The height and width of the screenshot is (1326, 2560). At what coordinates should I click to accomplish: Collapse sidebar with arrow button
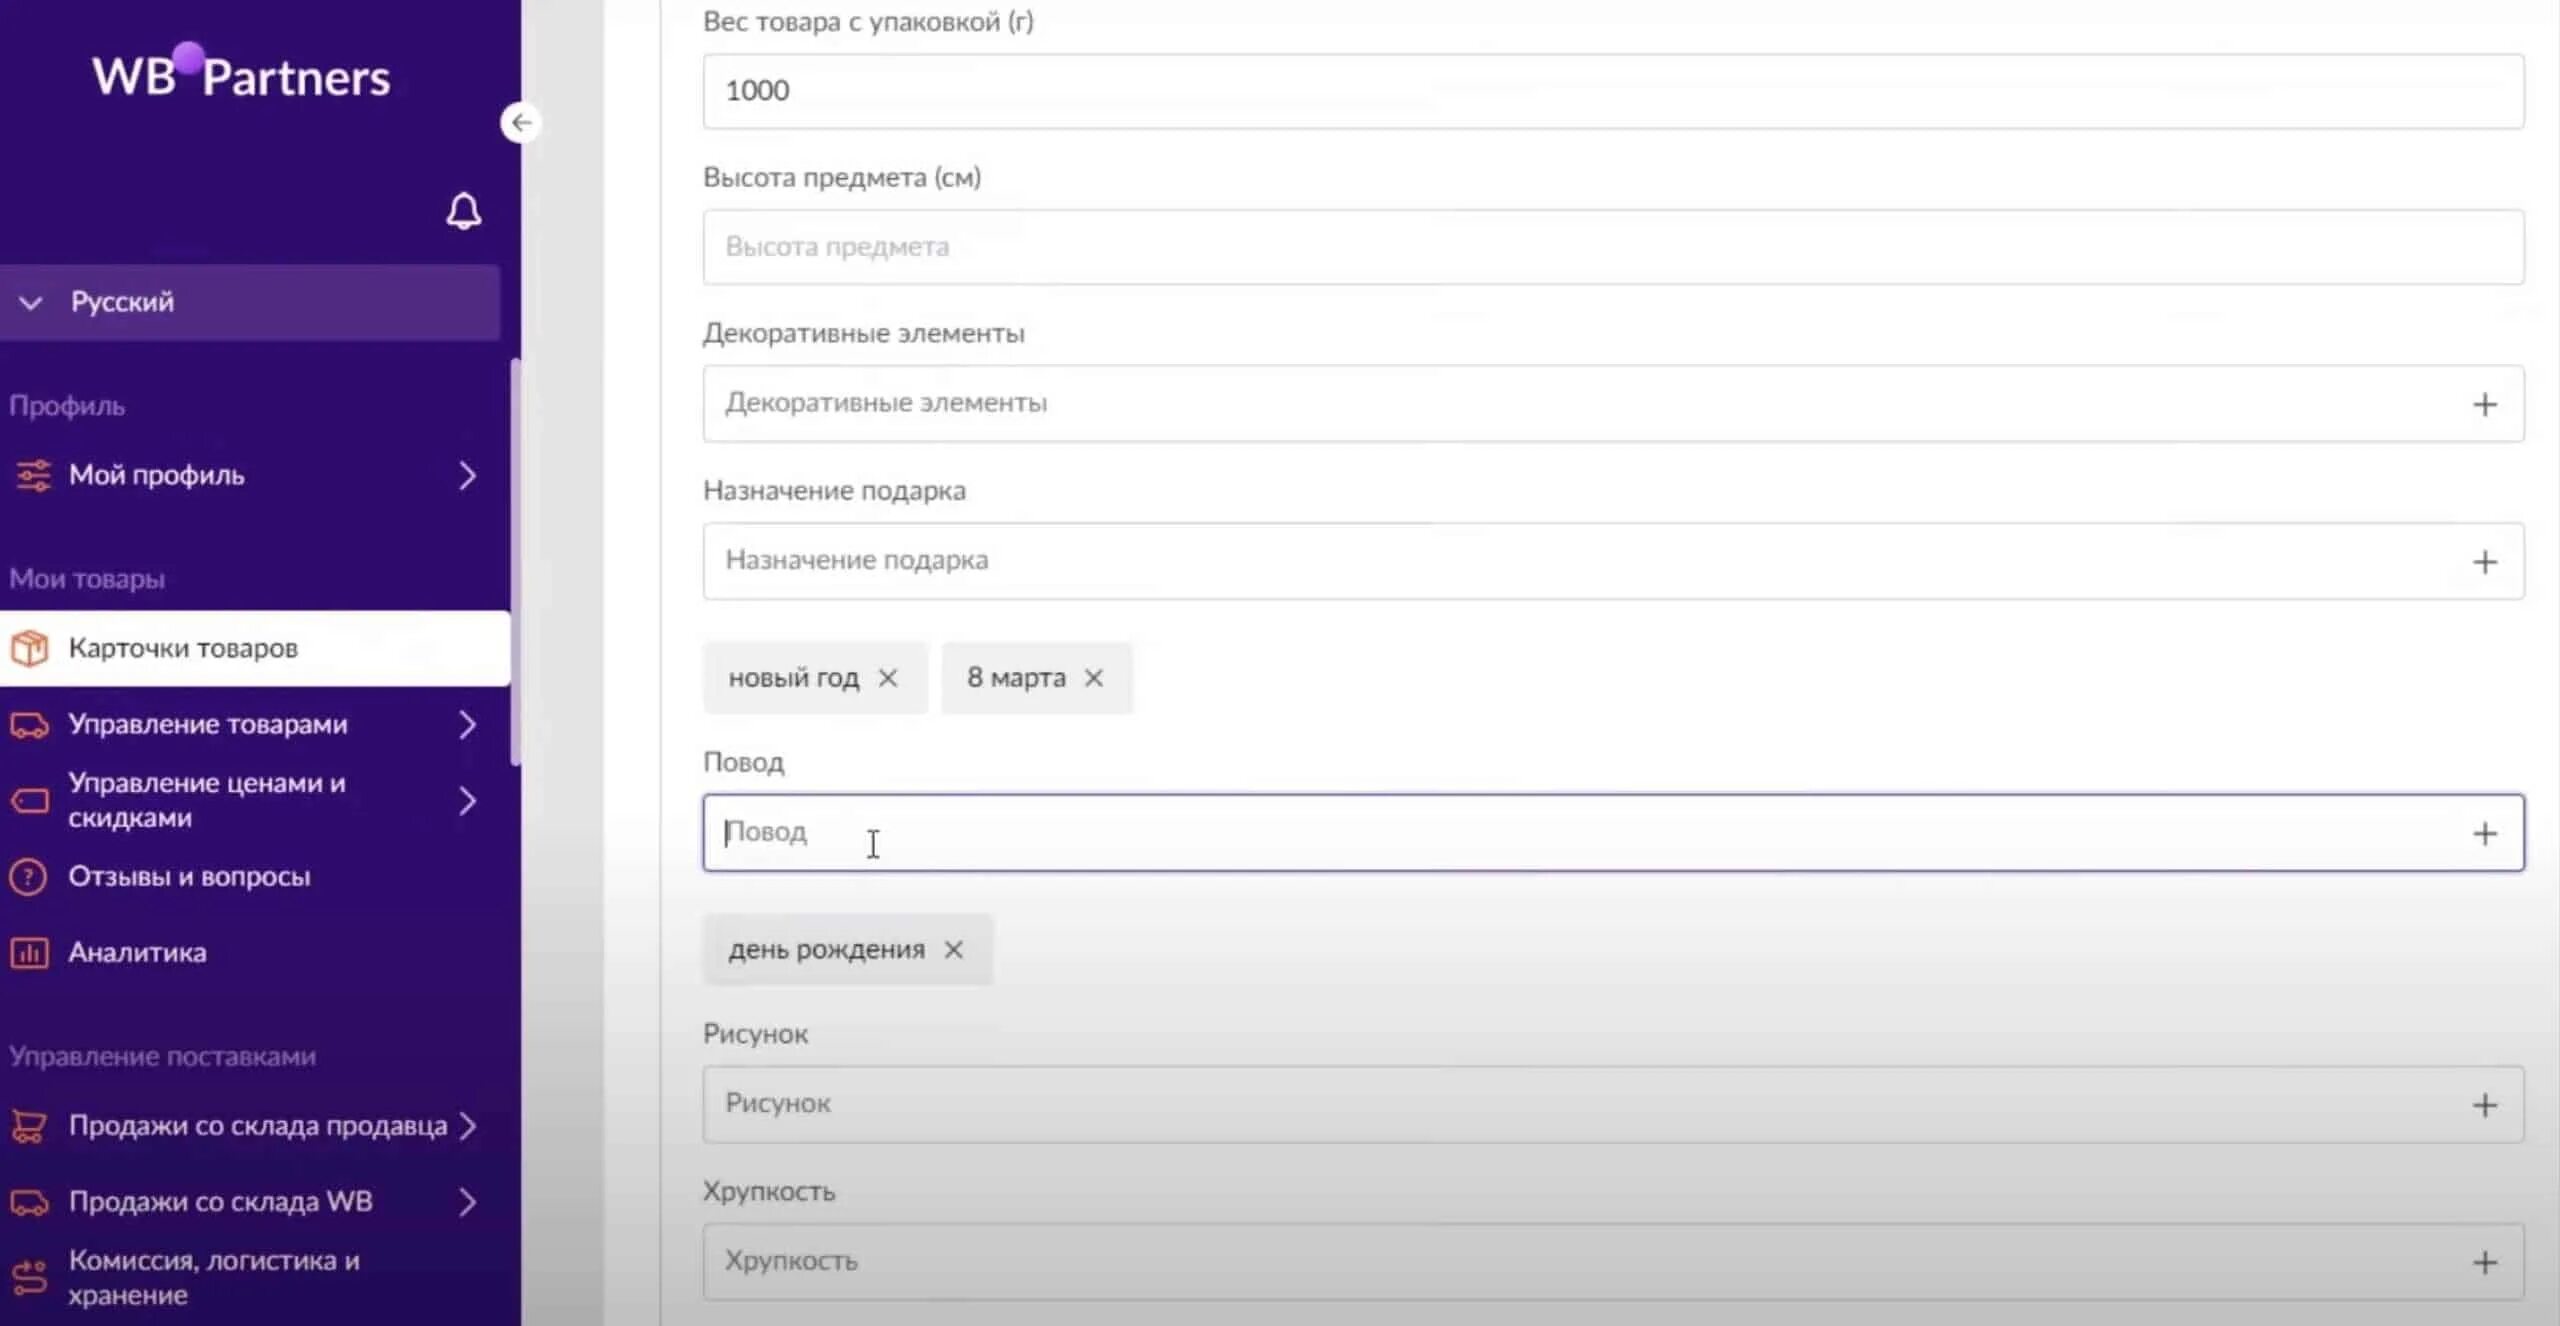(520, 123)
